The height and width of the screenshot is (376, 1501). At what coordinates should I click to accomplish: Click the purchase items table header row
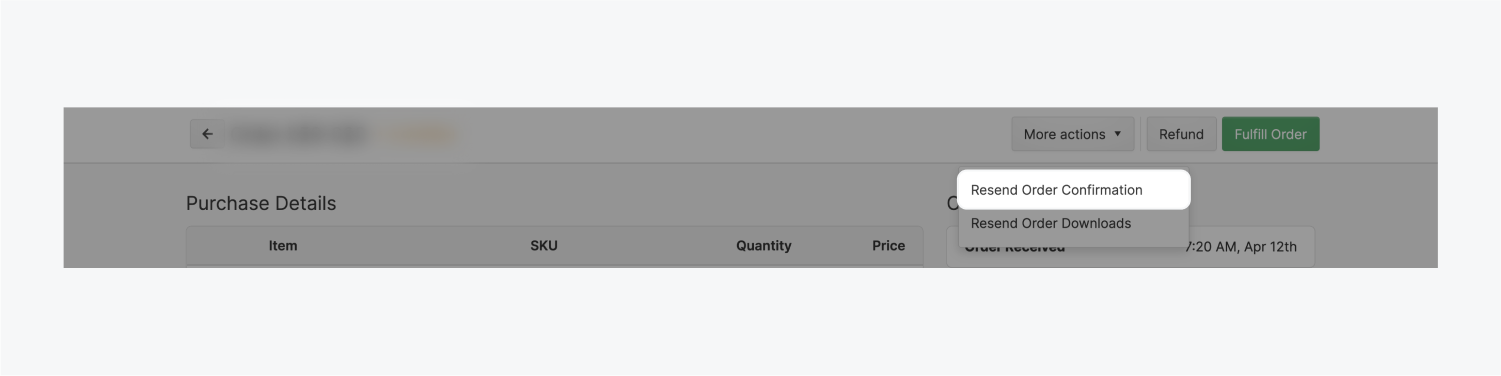(x=554, y=246)
